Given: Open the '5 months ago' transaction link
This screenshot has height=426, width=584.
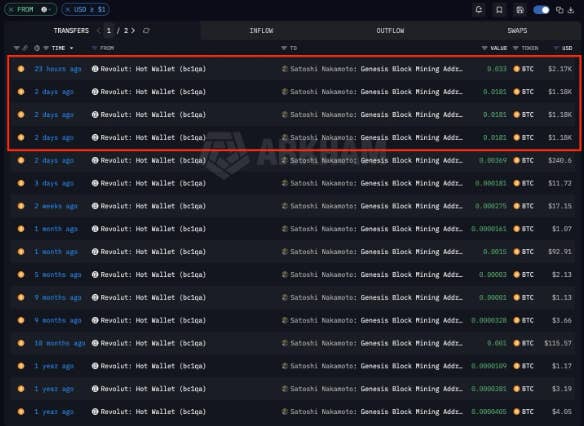Looking at the screenshot, I should coord(58,275).
